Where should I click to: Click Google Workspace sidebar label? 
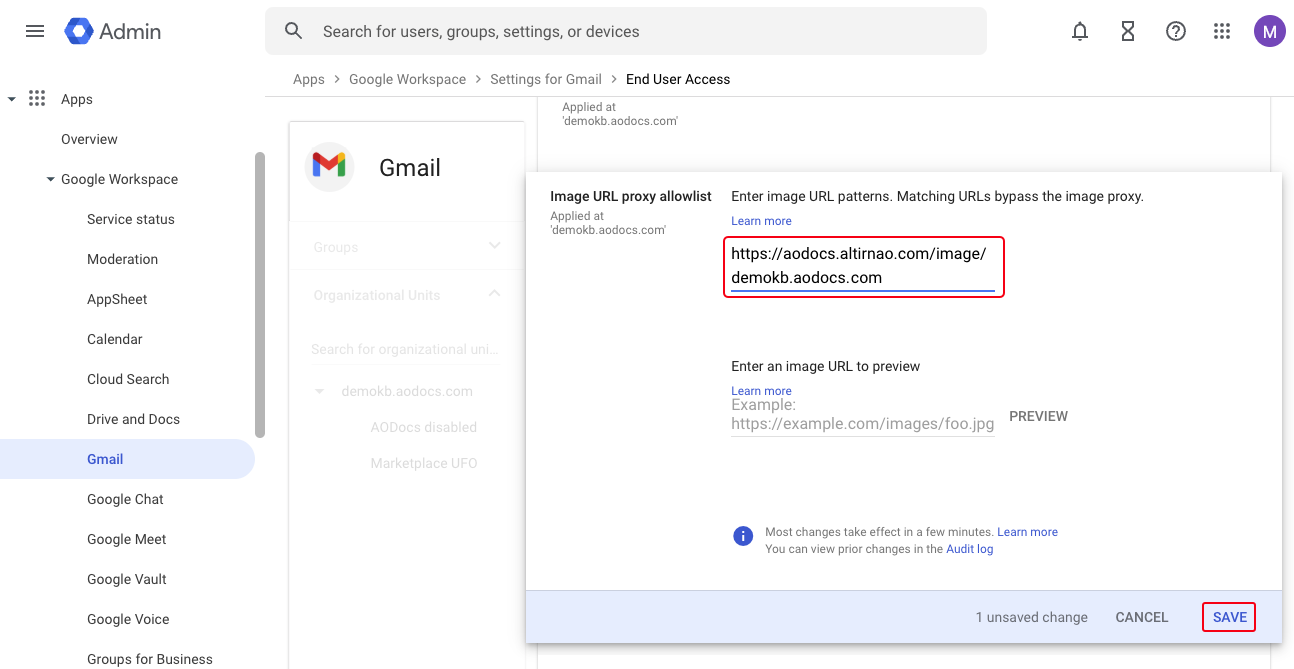point(120,179)
